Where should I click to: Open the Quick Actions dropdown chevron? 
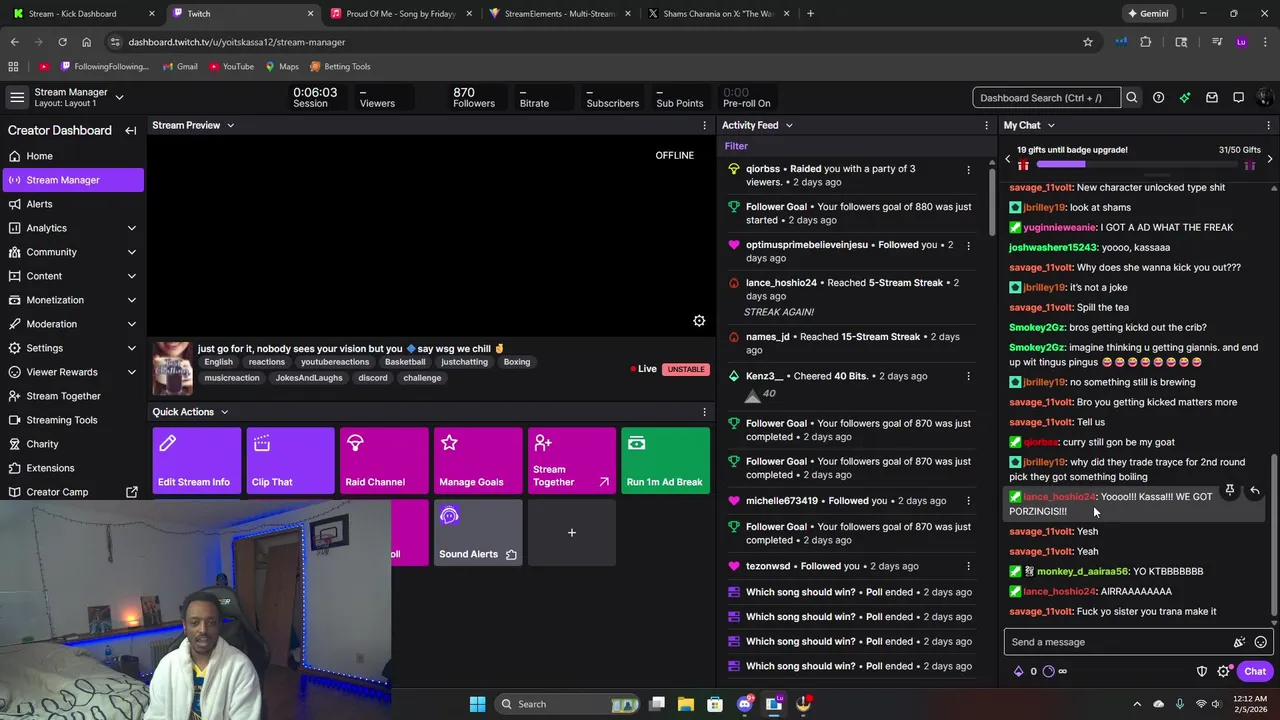(x=224, y=412)
